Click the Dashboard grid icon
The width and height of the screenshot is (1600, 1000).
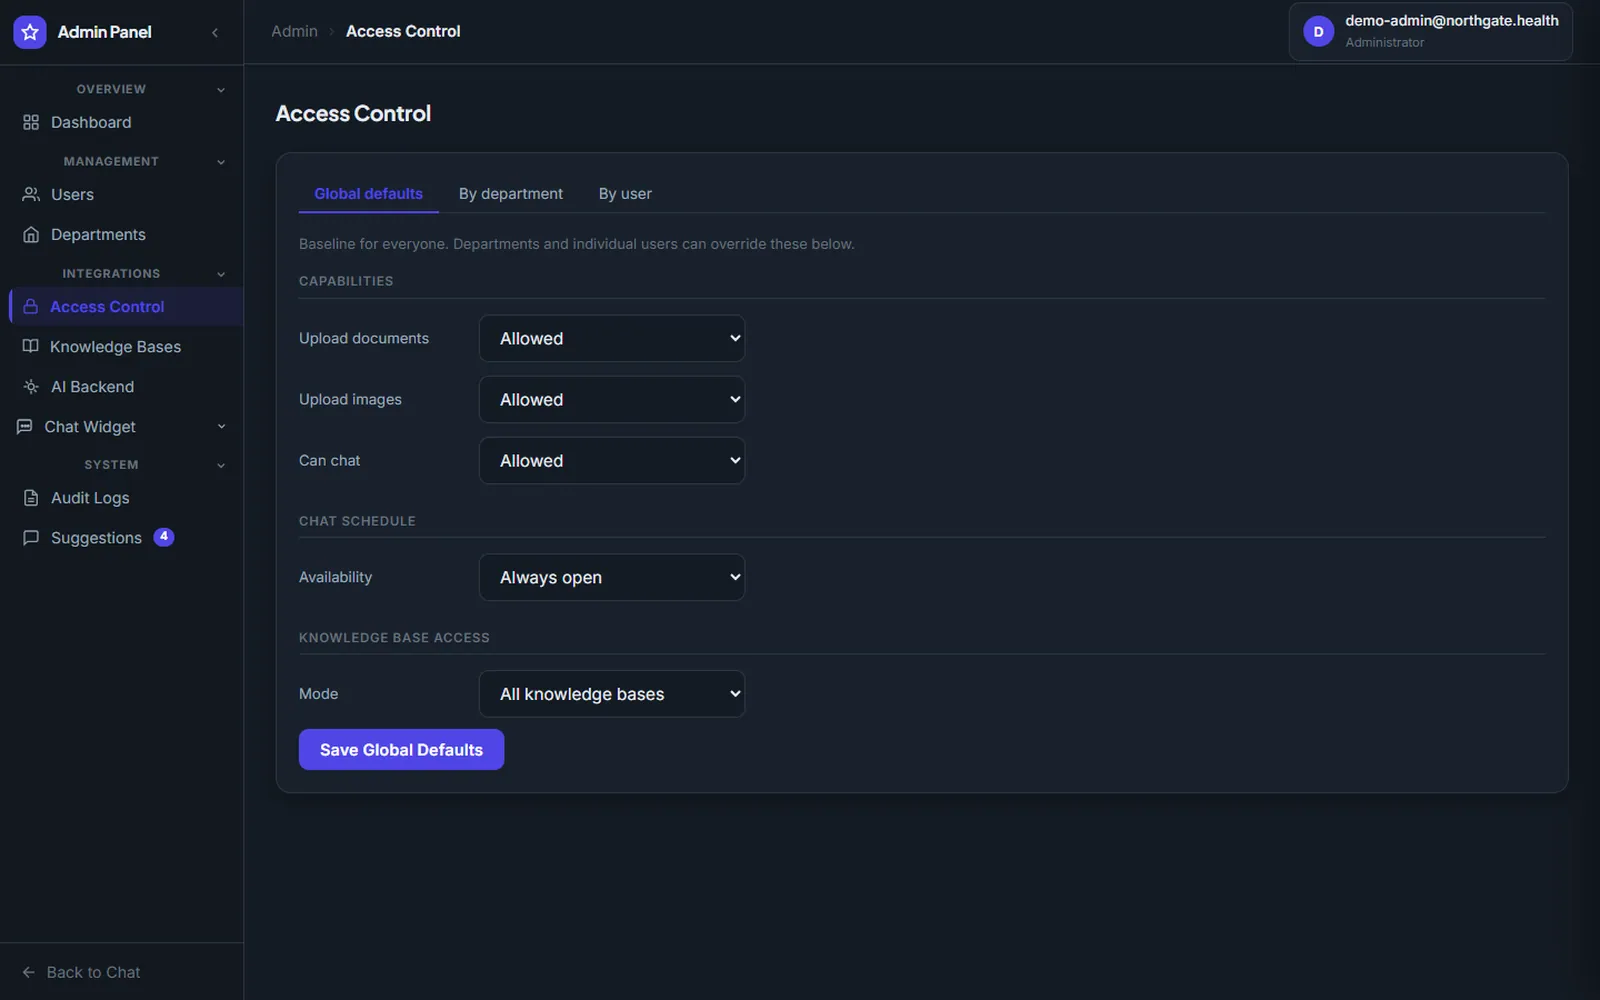[x=31, y=122]
